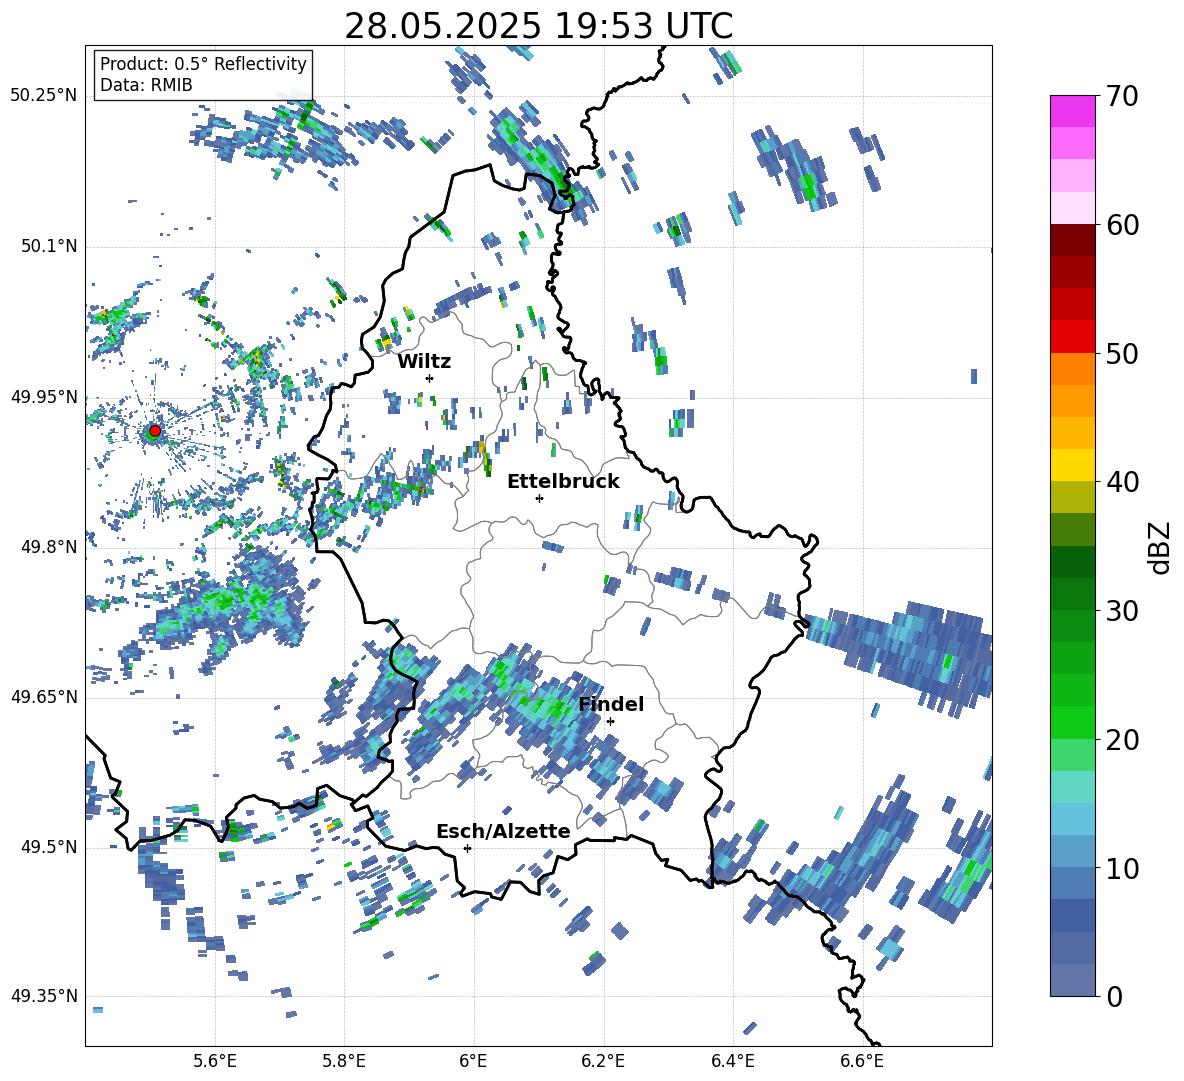This screenshot has width=1184, height=1081.
Task: Click the title 28.05.2025 19:53 UTC
Action: click(538, 26)
